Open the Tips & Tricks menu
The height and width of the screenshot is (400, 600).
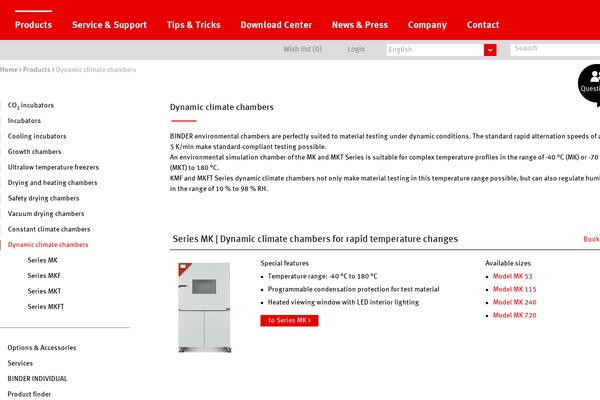[194, 25]
